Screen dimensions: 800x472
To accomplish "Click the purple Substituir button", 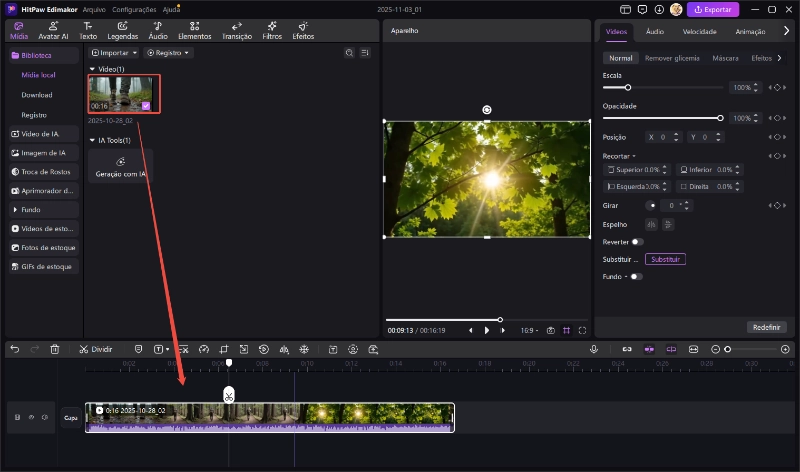I will 665,259.
